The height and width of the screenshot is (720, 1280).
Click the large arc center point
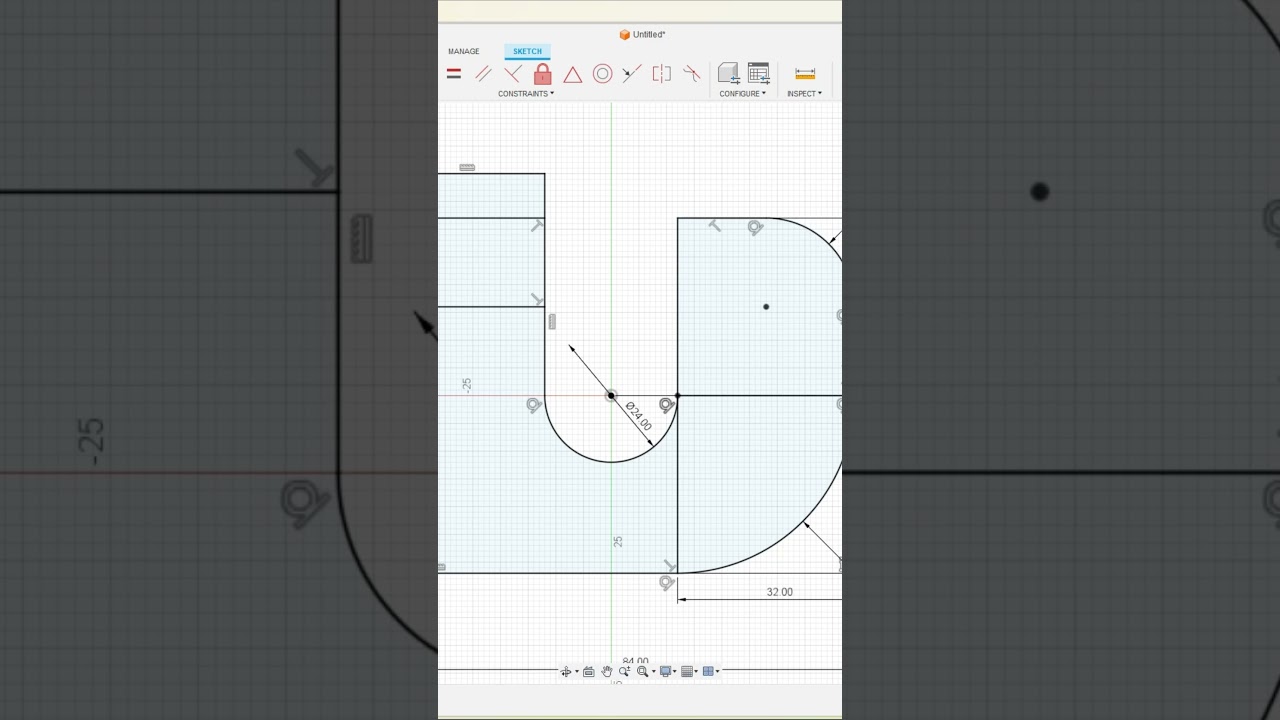(x=766, y=307)
